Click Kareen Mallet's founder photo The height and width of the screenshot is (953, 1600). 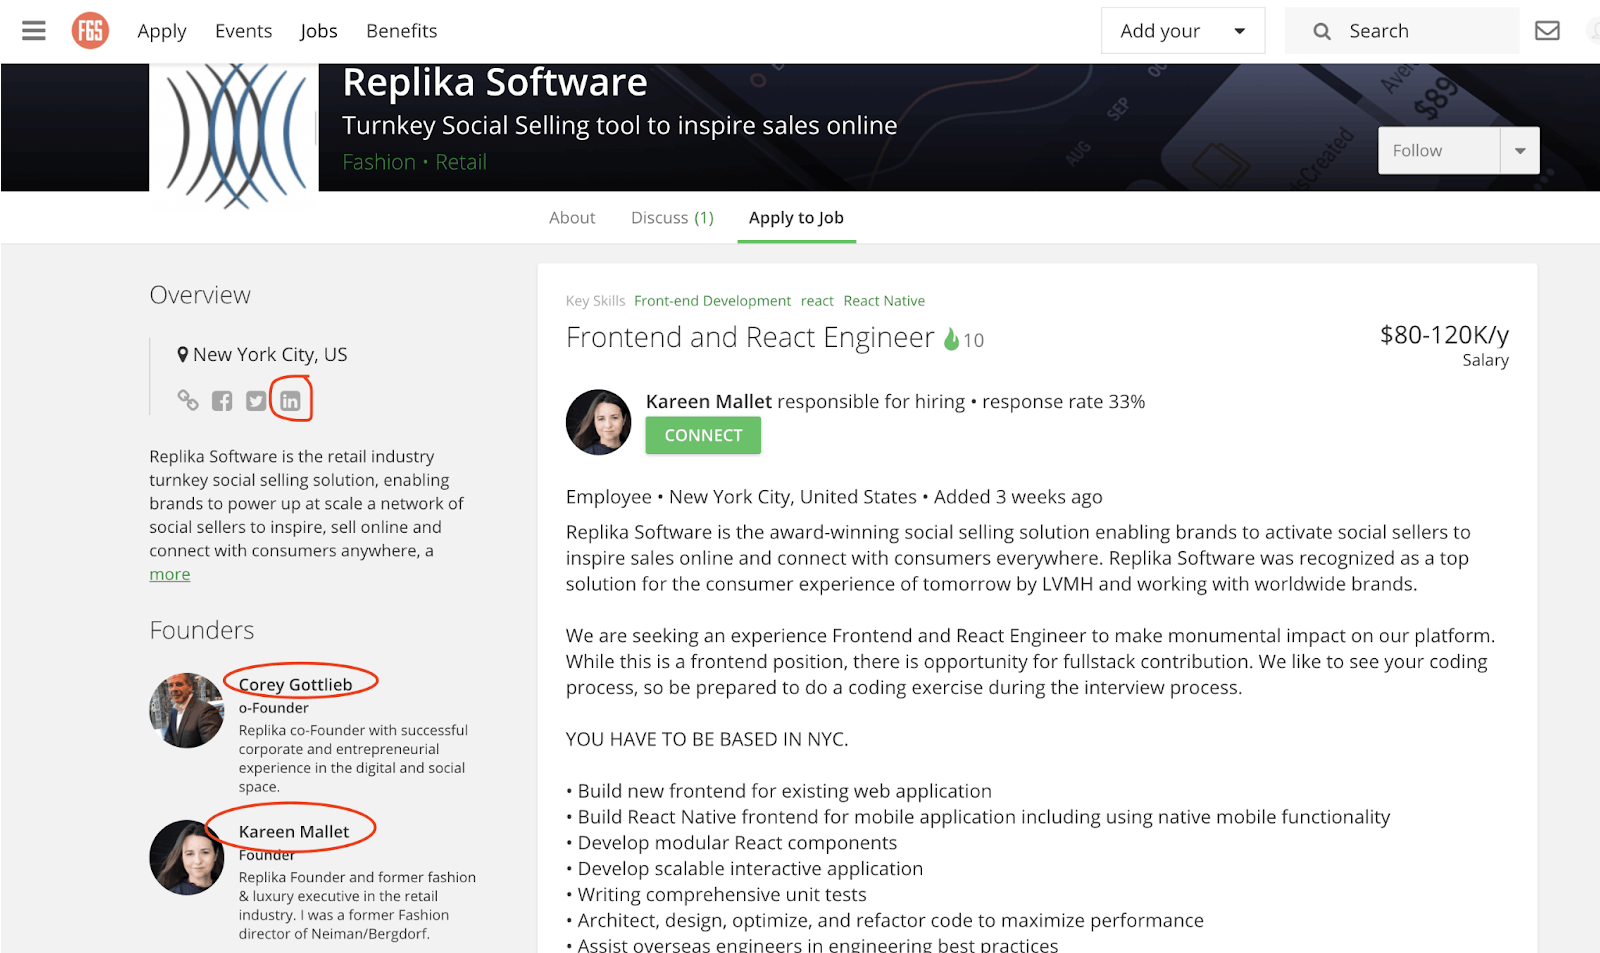(x=187, y=858)
